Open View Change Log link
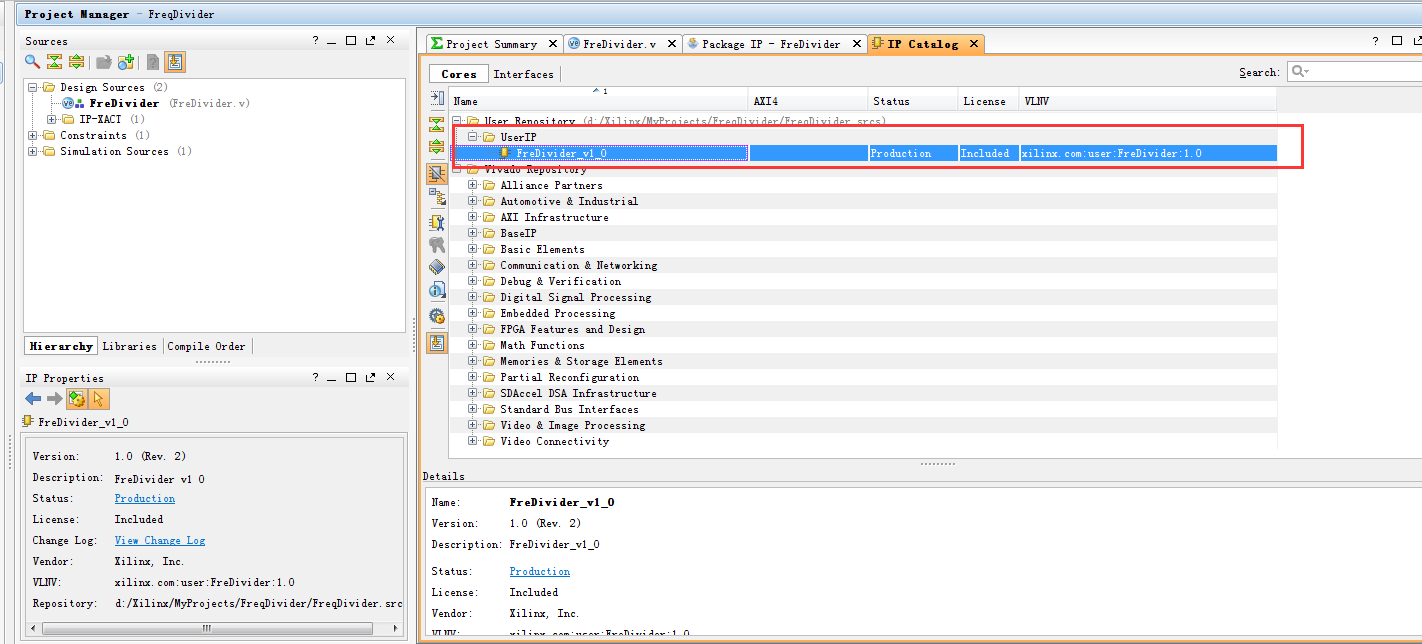The width and height of the screenshot is (1422, 644). 160,541
